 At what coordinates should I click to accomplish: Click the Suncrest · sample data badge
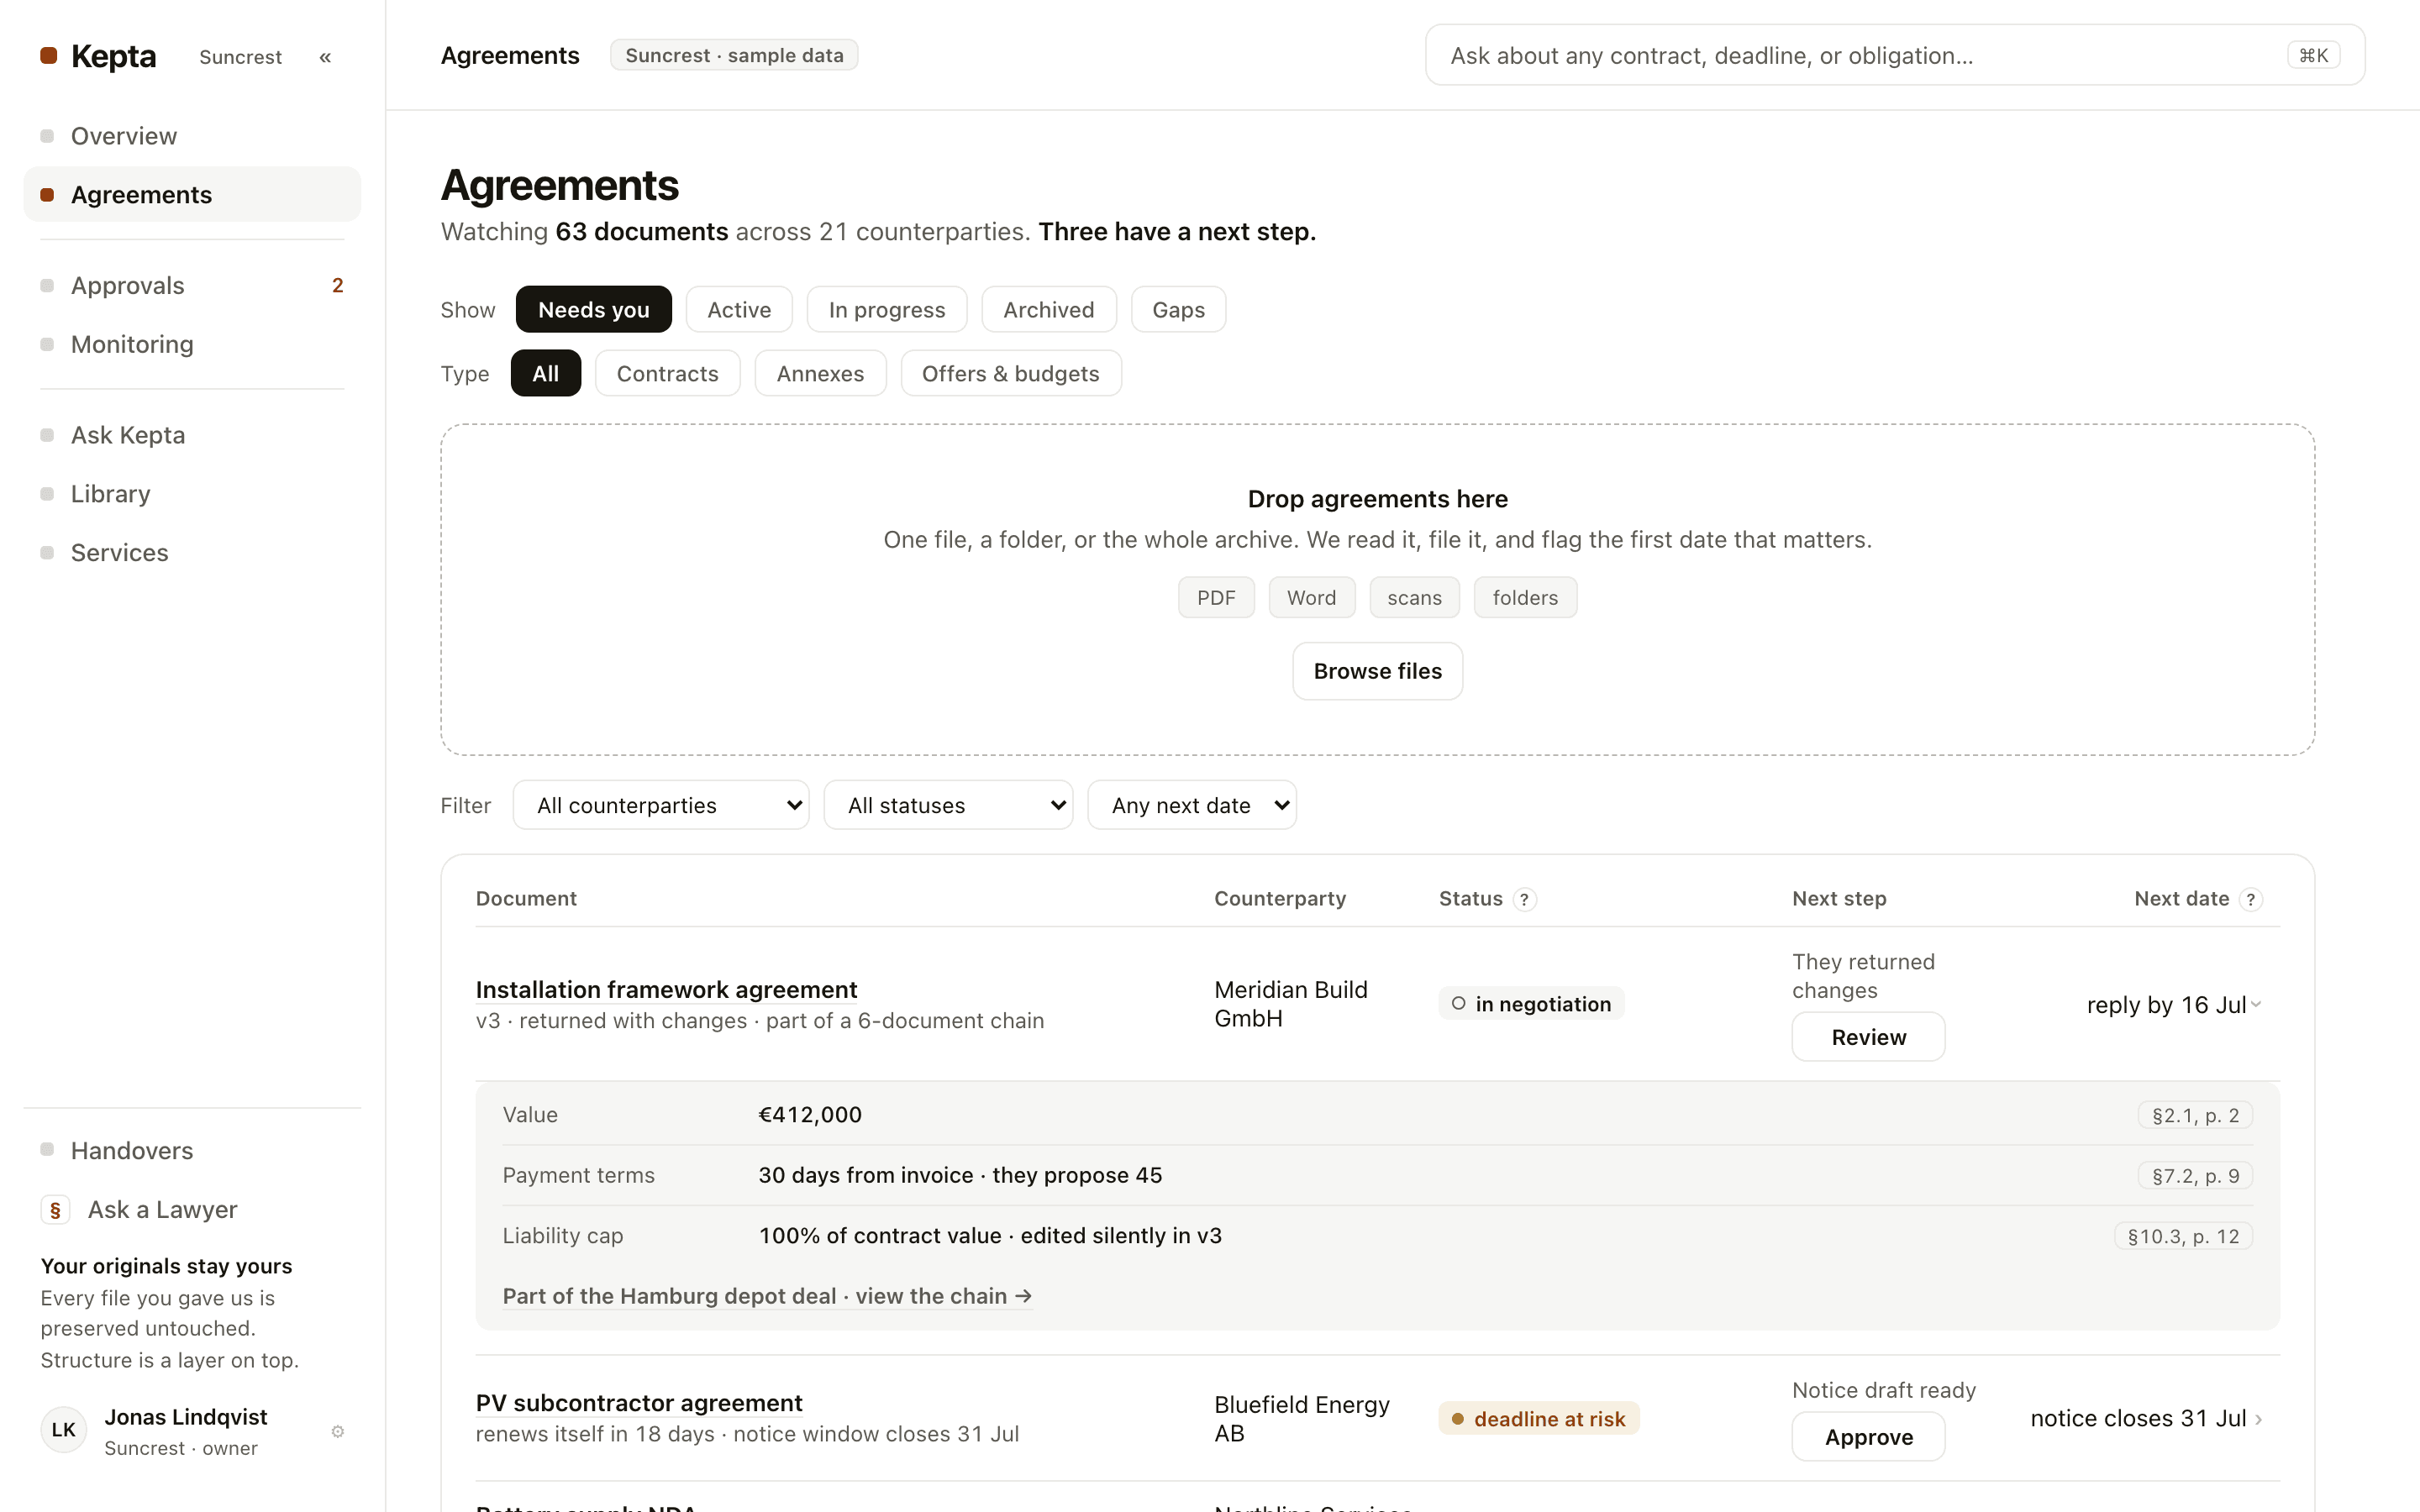point(734,55)
